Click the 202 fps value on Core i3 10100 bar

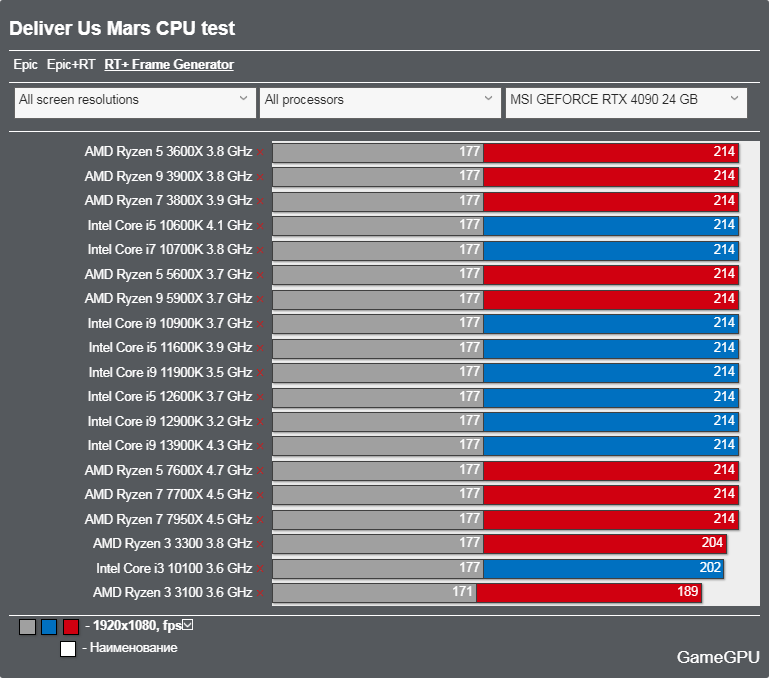tap(710, 567)
